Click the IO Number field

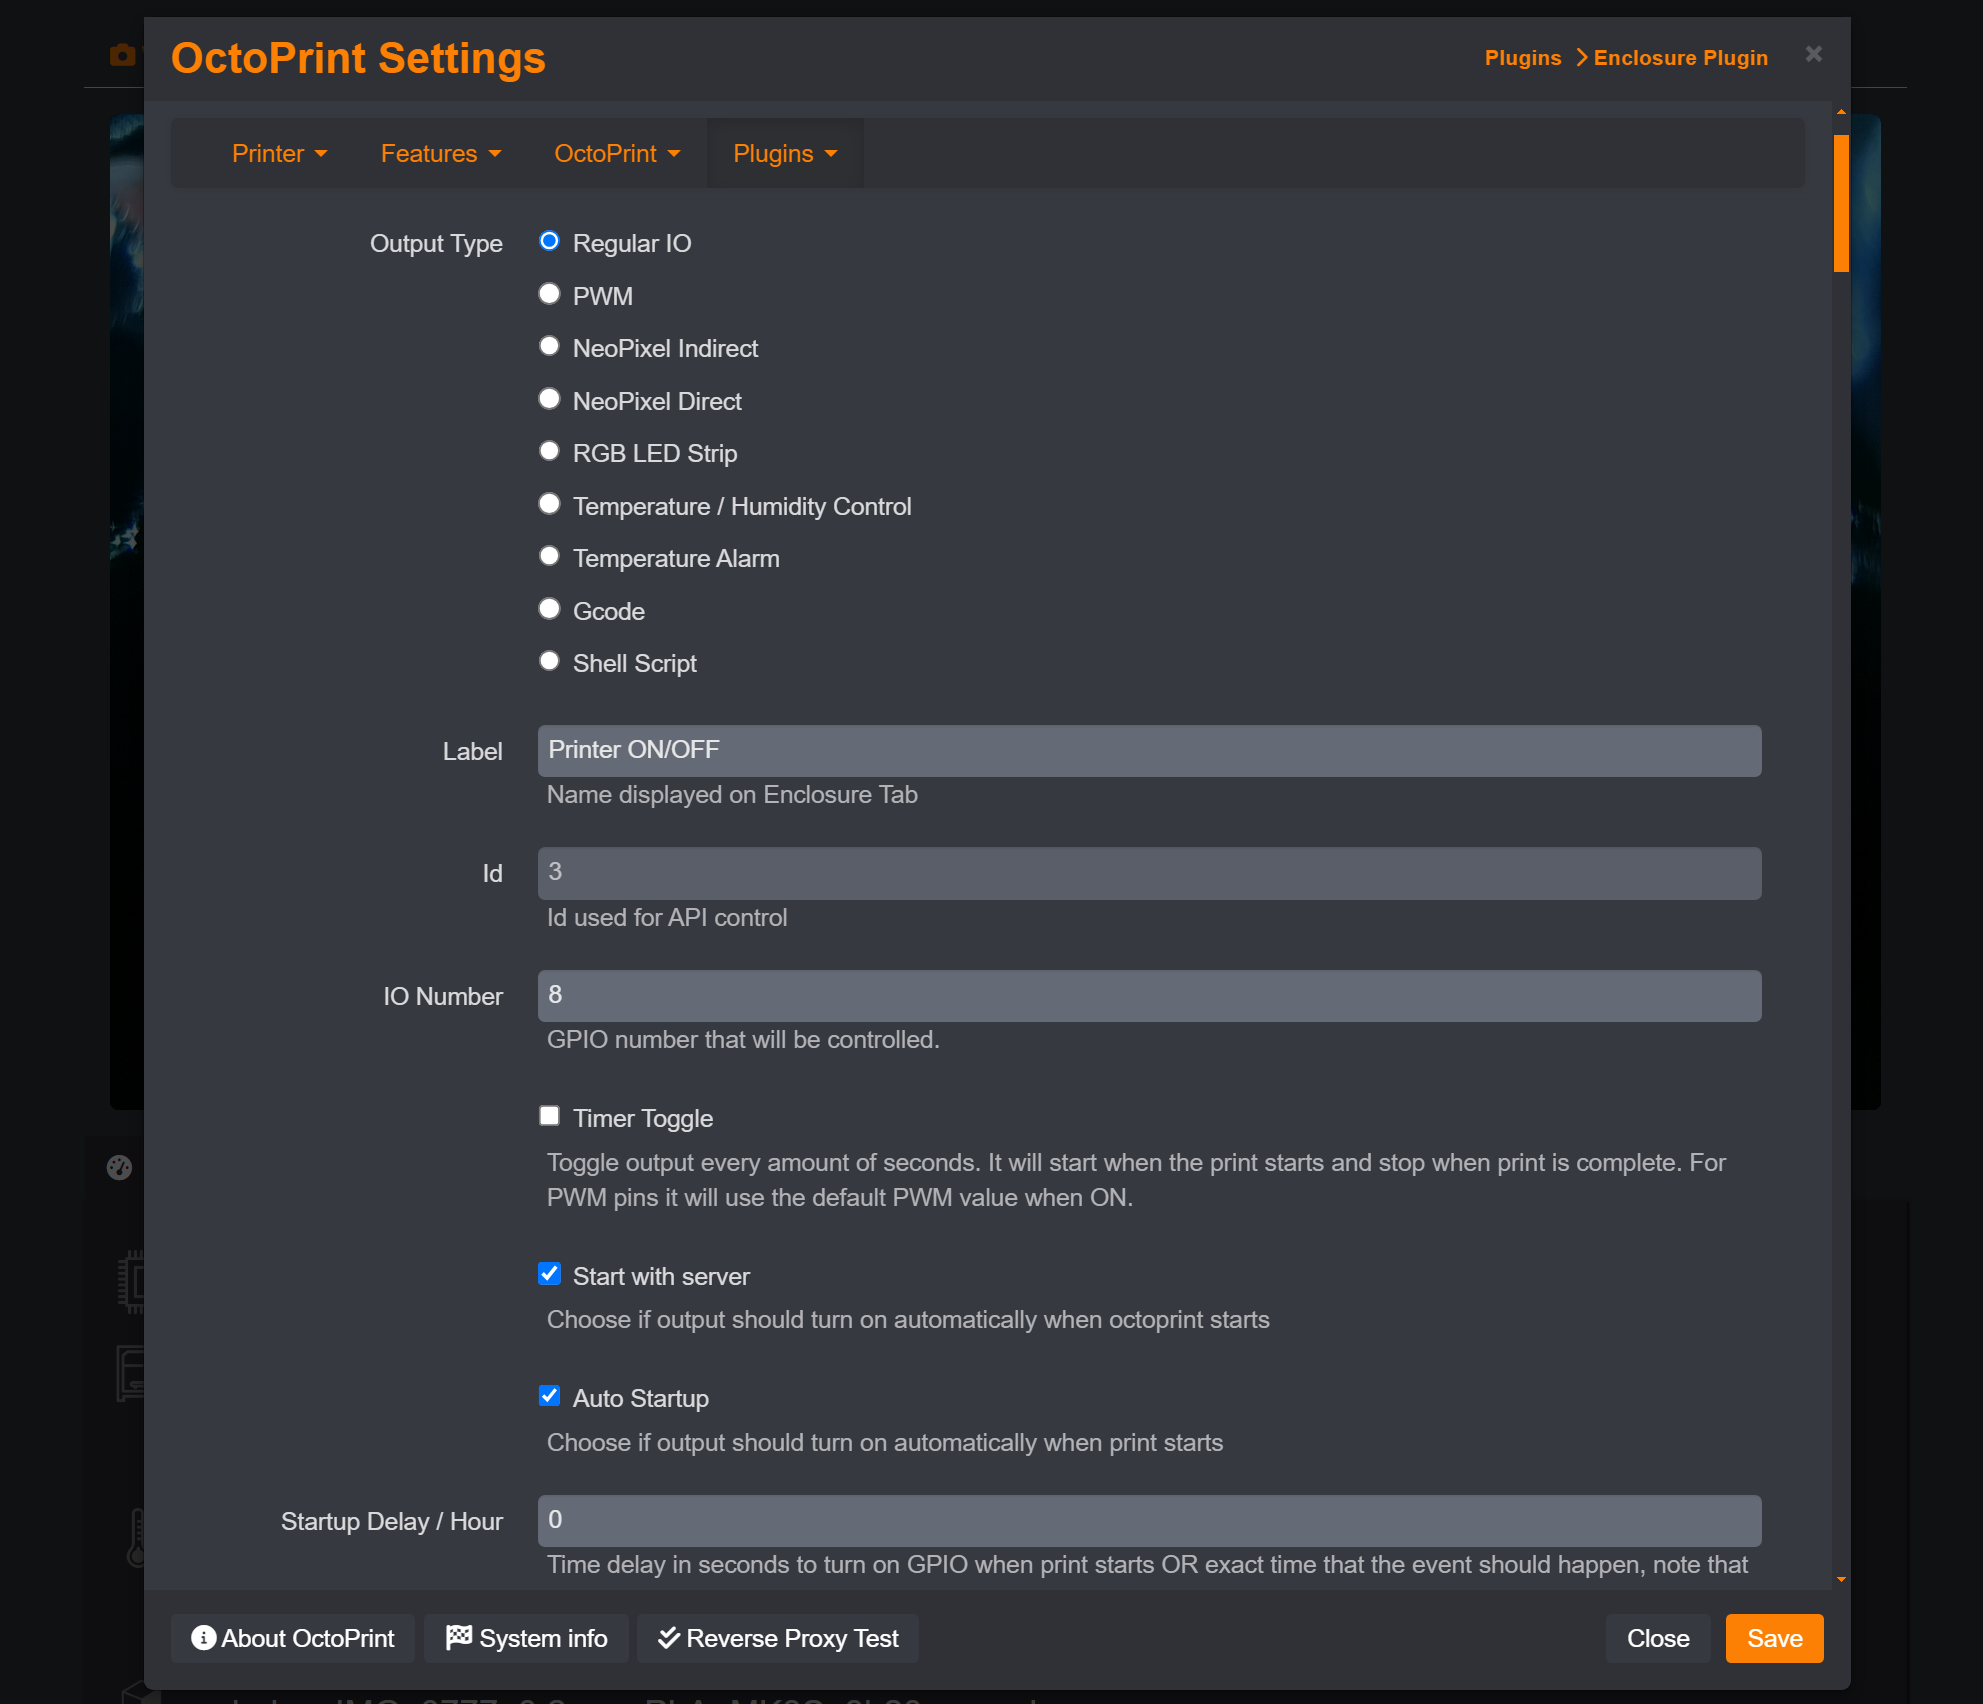point(1149,996)
